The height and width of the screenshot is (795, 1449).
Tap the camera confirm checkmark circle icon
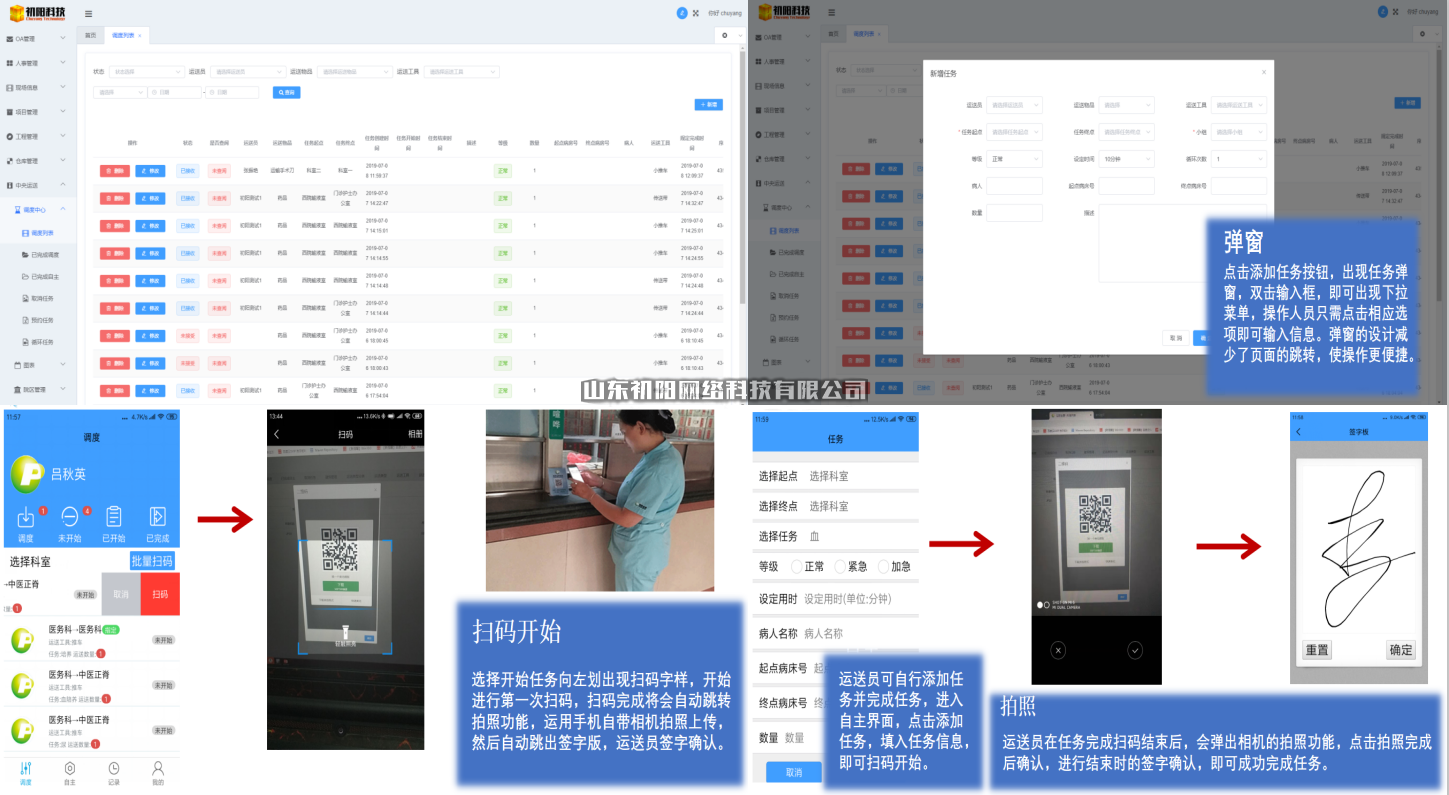[x=1135, y=650]
